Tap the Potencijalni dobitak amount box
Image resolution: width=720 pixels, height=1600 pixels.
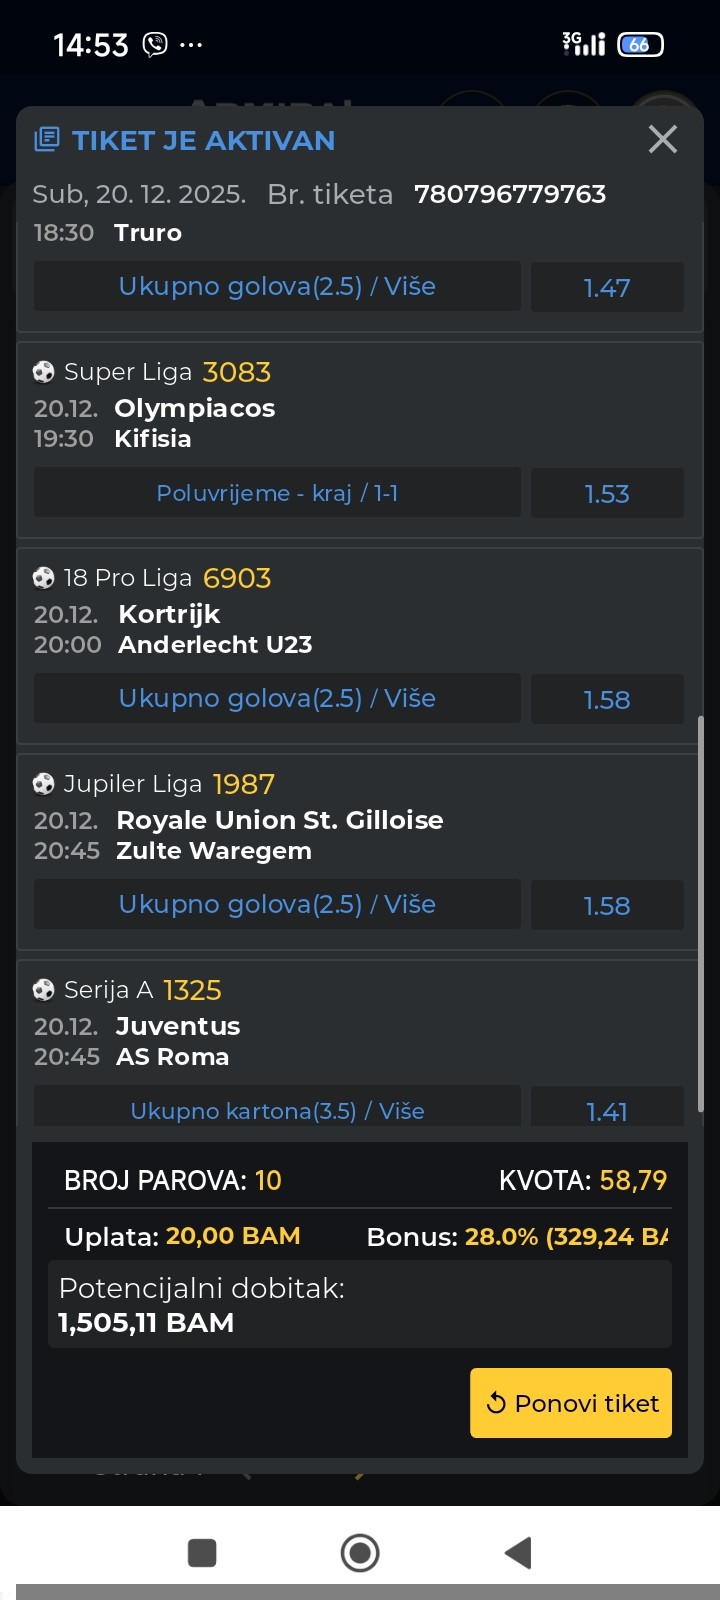360,1304
